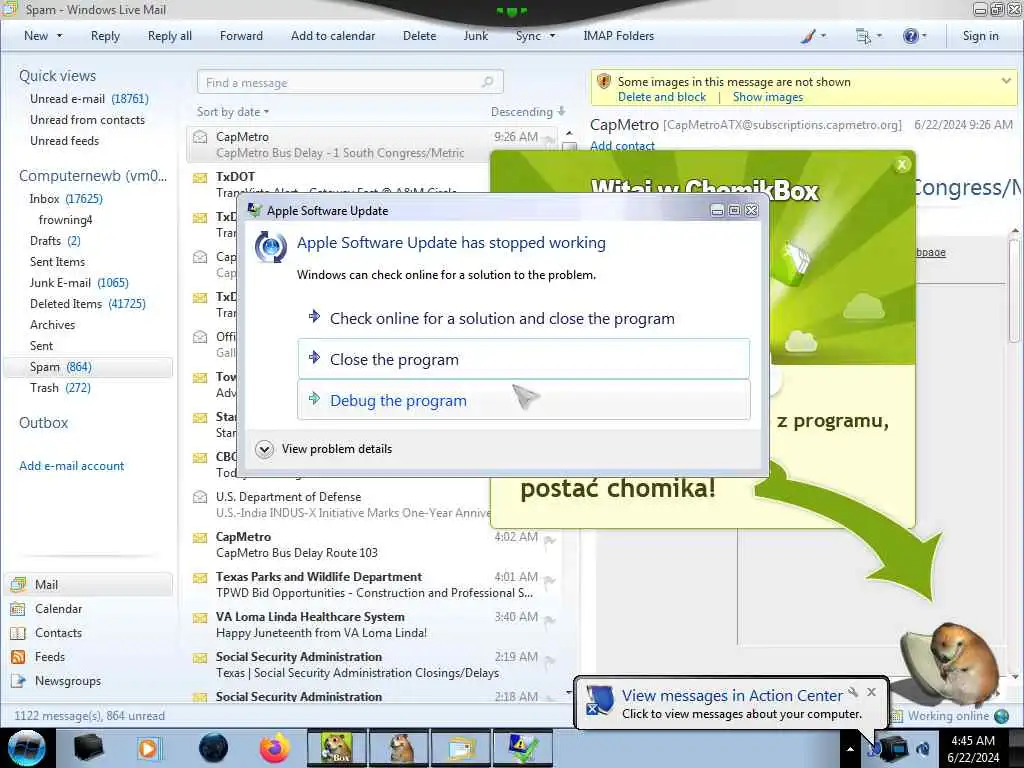Click the Help question mark icon
Viewport: 1024px width, 768px height.
tap(910, 36)
